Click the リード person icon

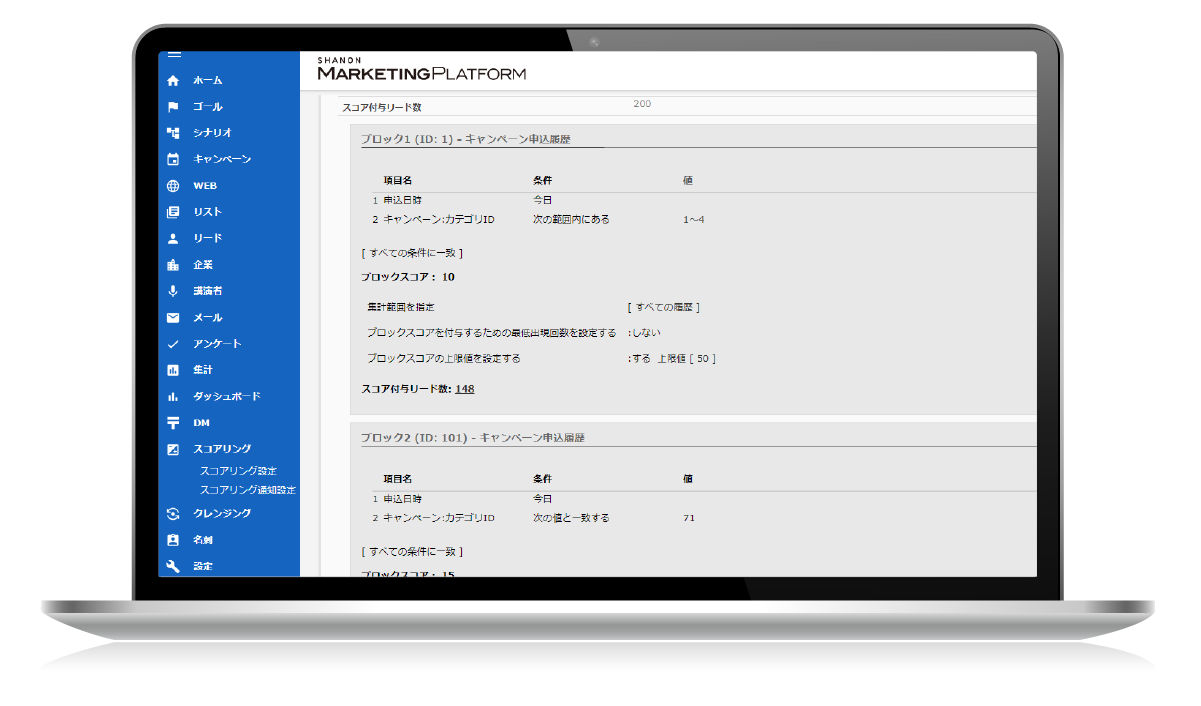[173, 238]
